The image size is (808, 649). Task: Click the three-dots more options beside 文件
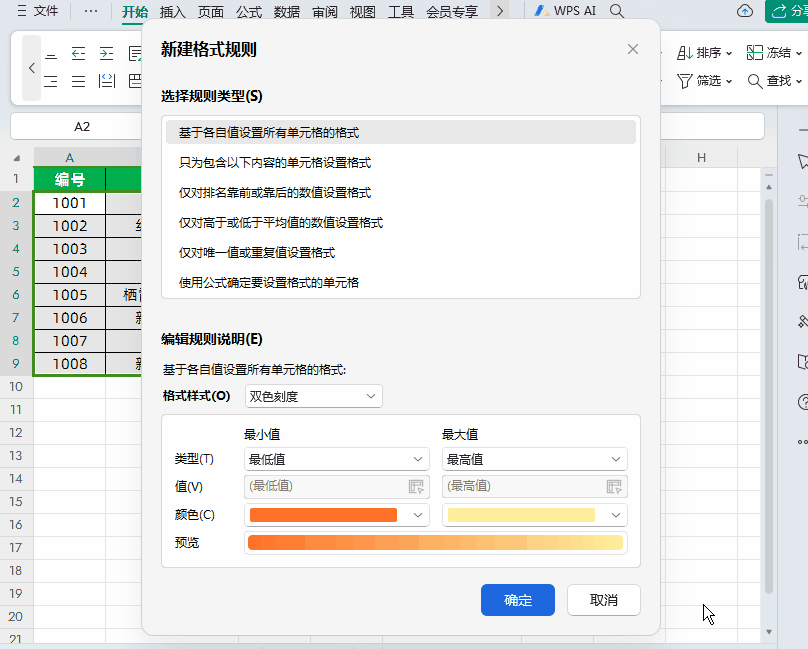(91, 11)
